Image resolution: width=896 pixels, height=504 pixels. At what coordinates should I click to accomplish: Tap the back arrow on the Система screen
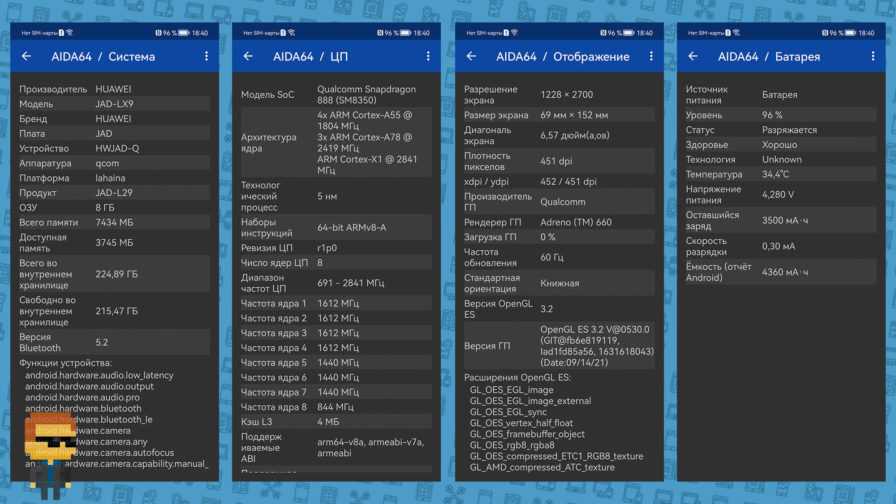coord(27,57)
